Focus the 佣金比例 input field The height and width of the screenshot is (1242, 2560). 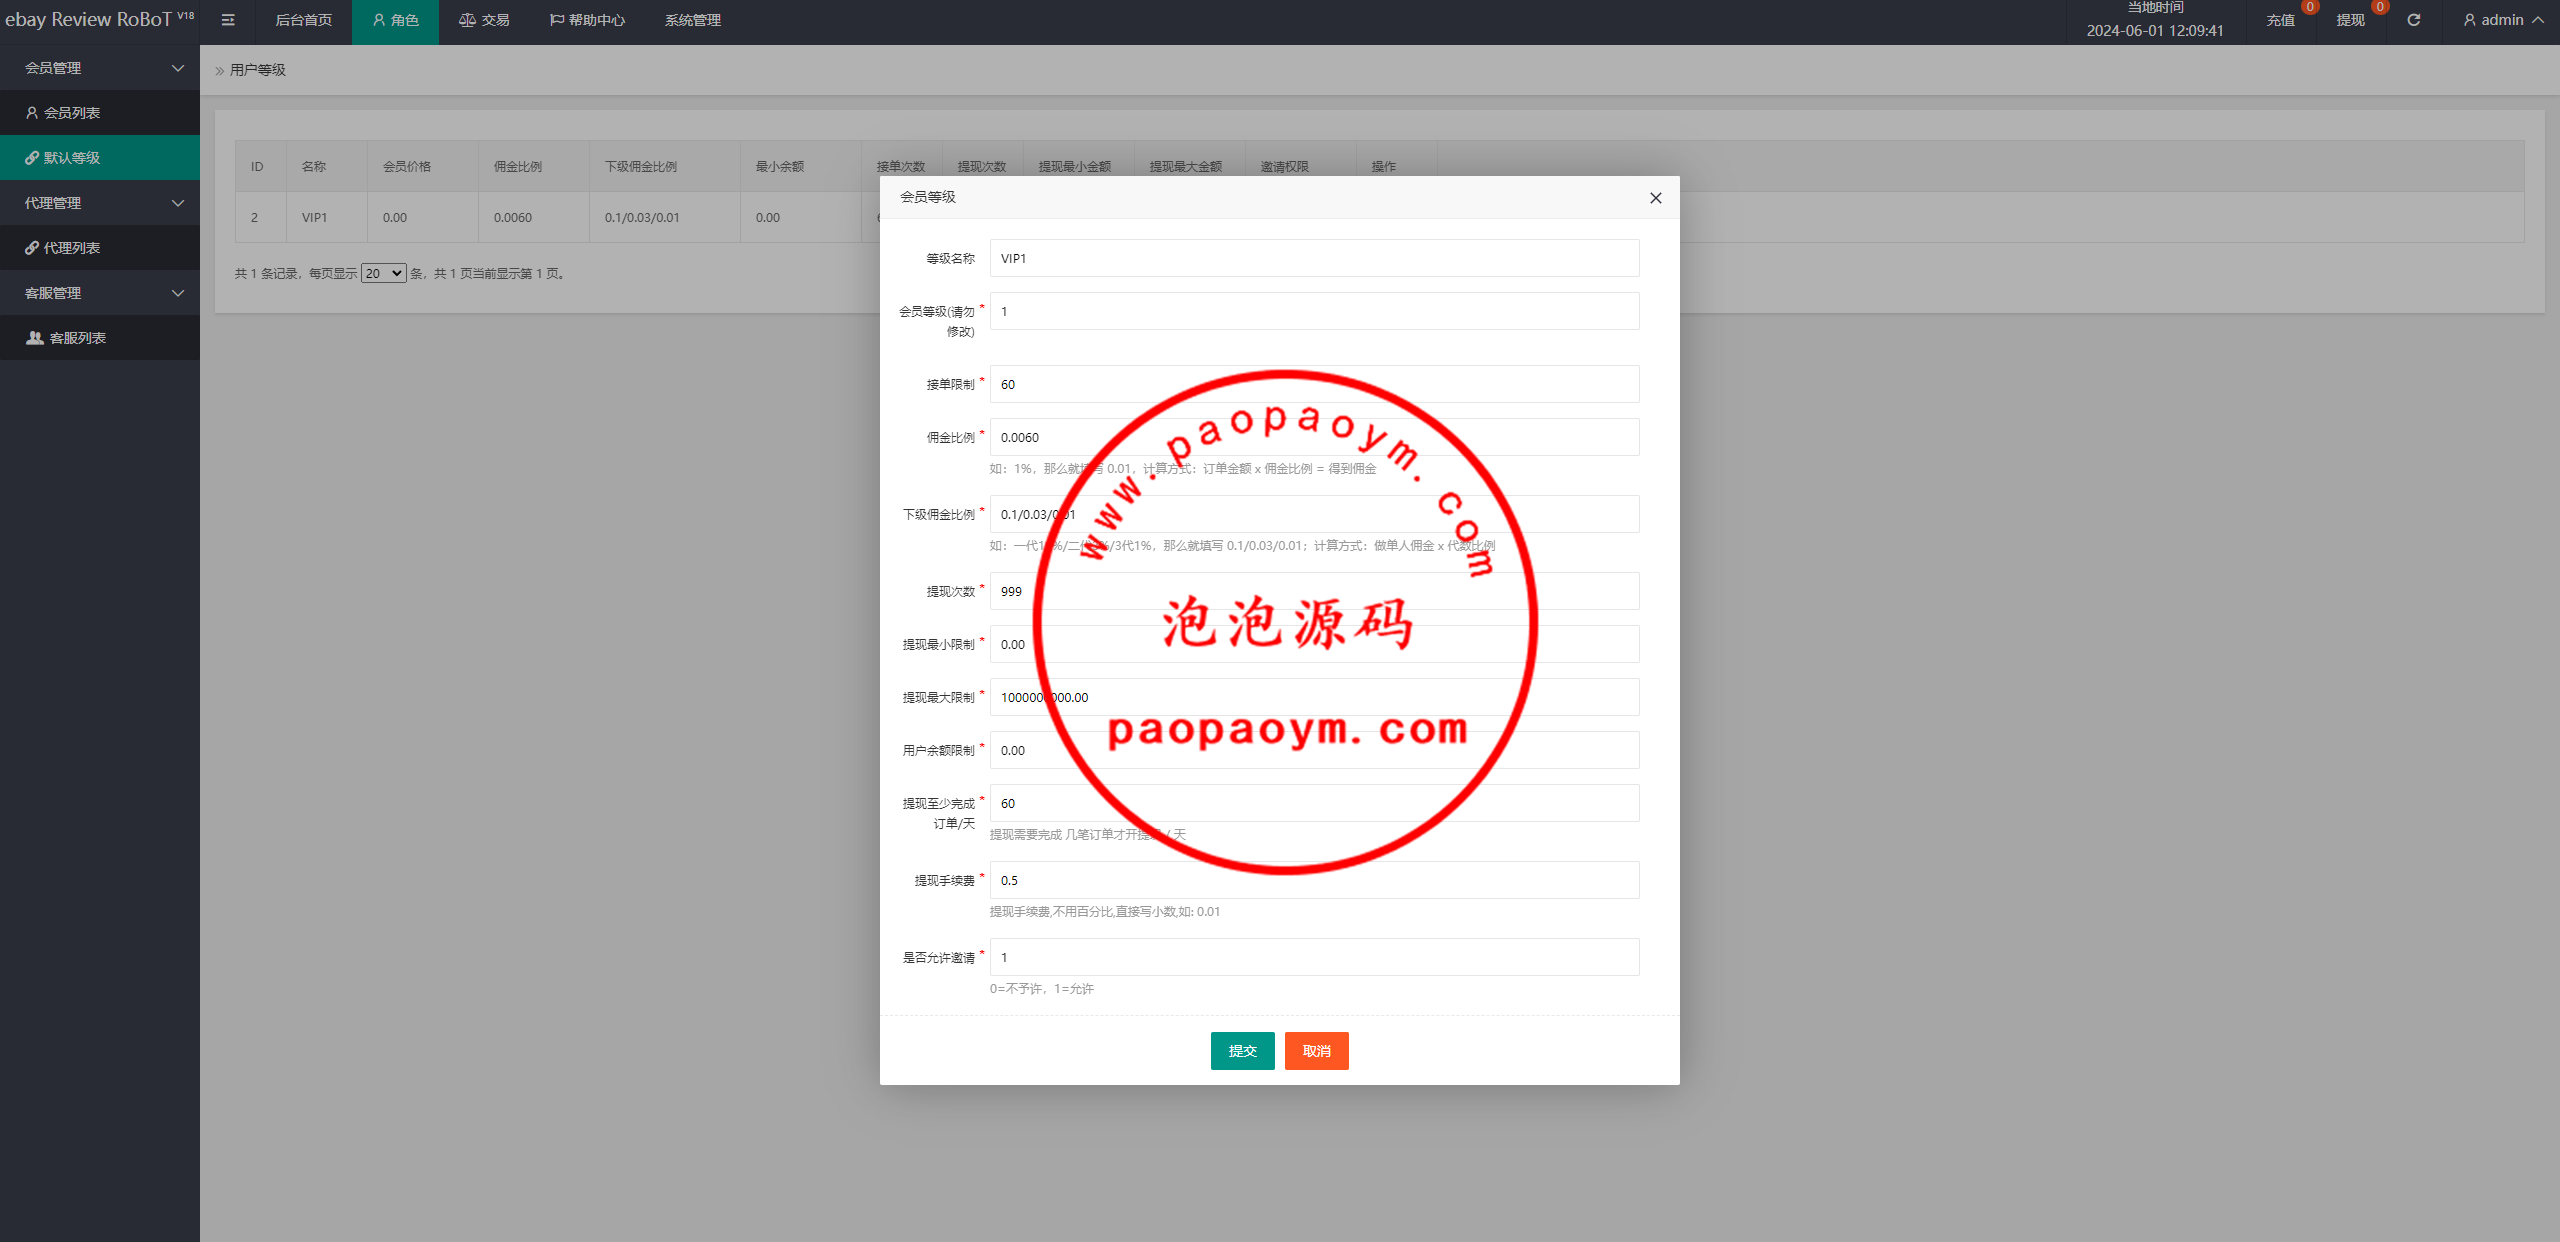coord(1314,437)
